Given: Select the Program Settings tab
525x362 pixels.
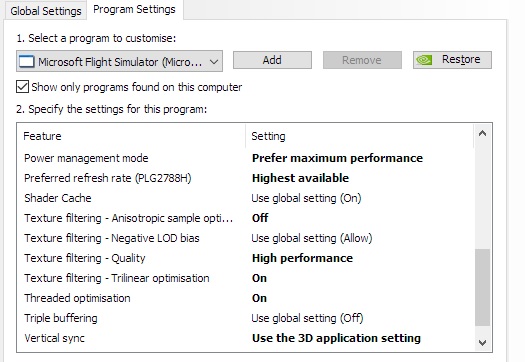Looking at the screenshot, I should 134,9.
